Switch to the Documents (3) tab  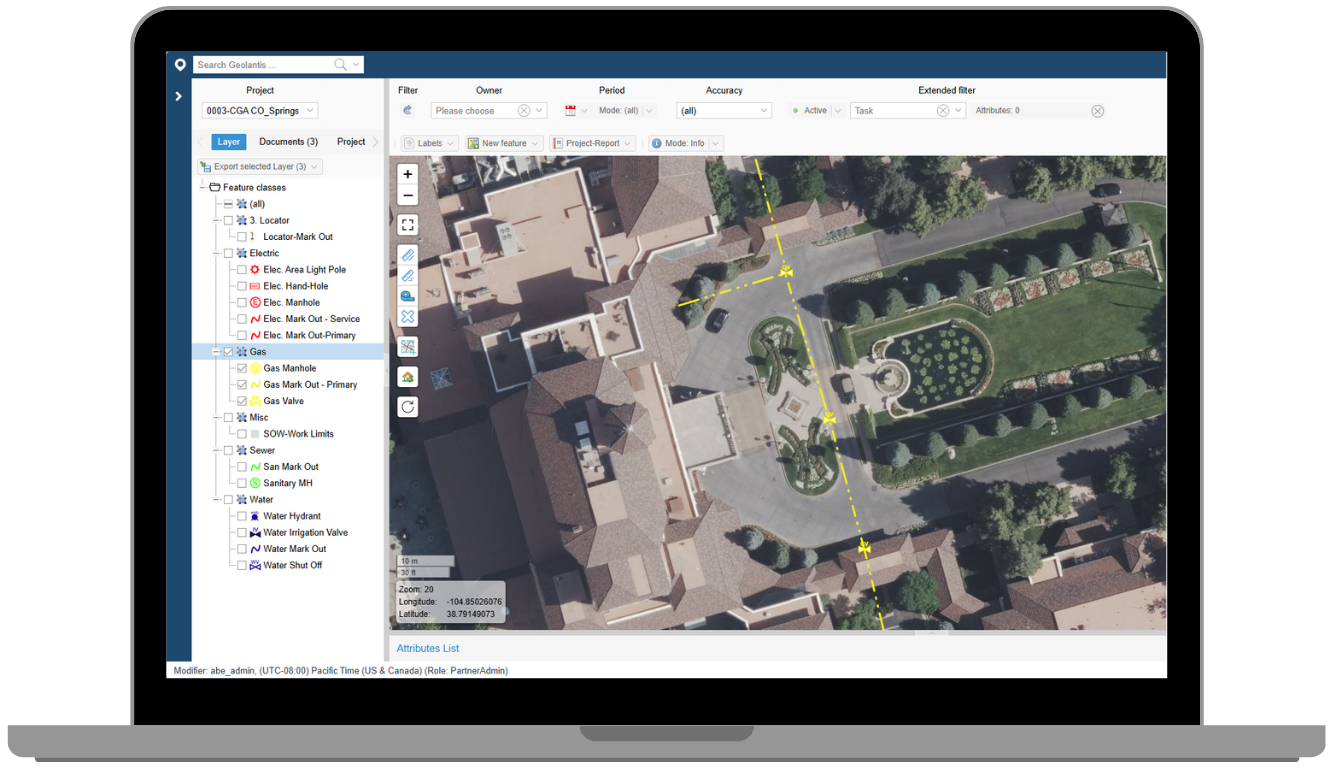pos(288,142)
